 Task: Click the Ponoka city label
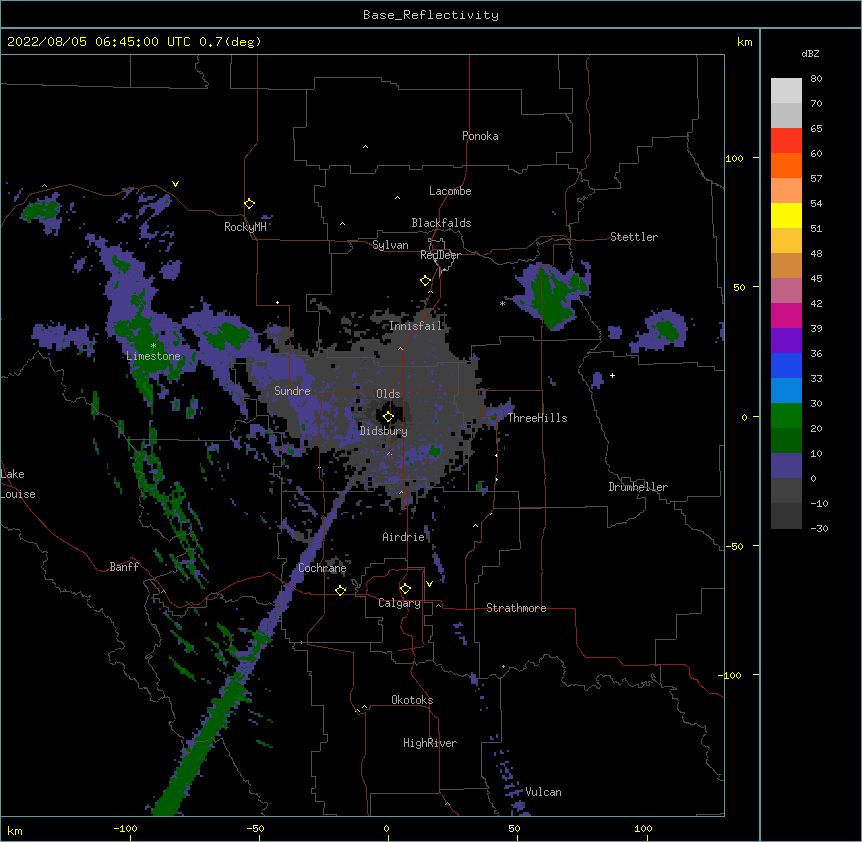click(480, 136)
